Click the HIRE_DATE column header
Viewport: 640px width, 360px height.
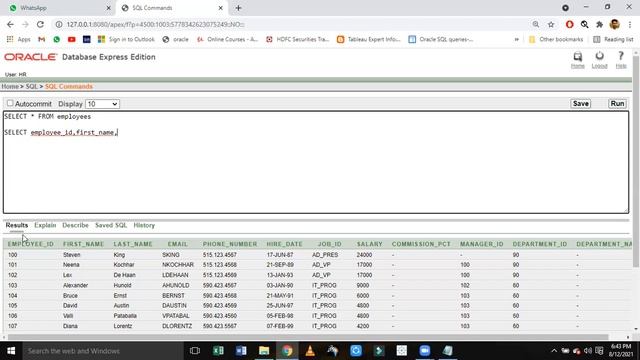click(x=284, y=244)
